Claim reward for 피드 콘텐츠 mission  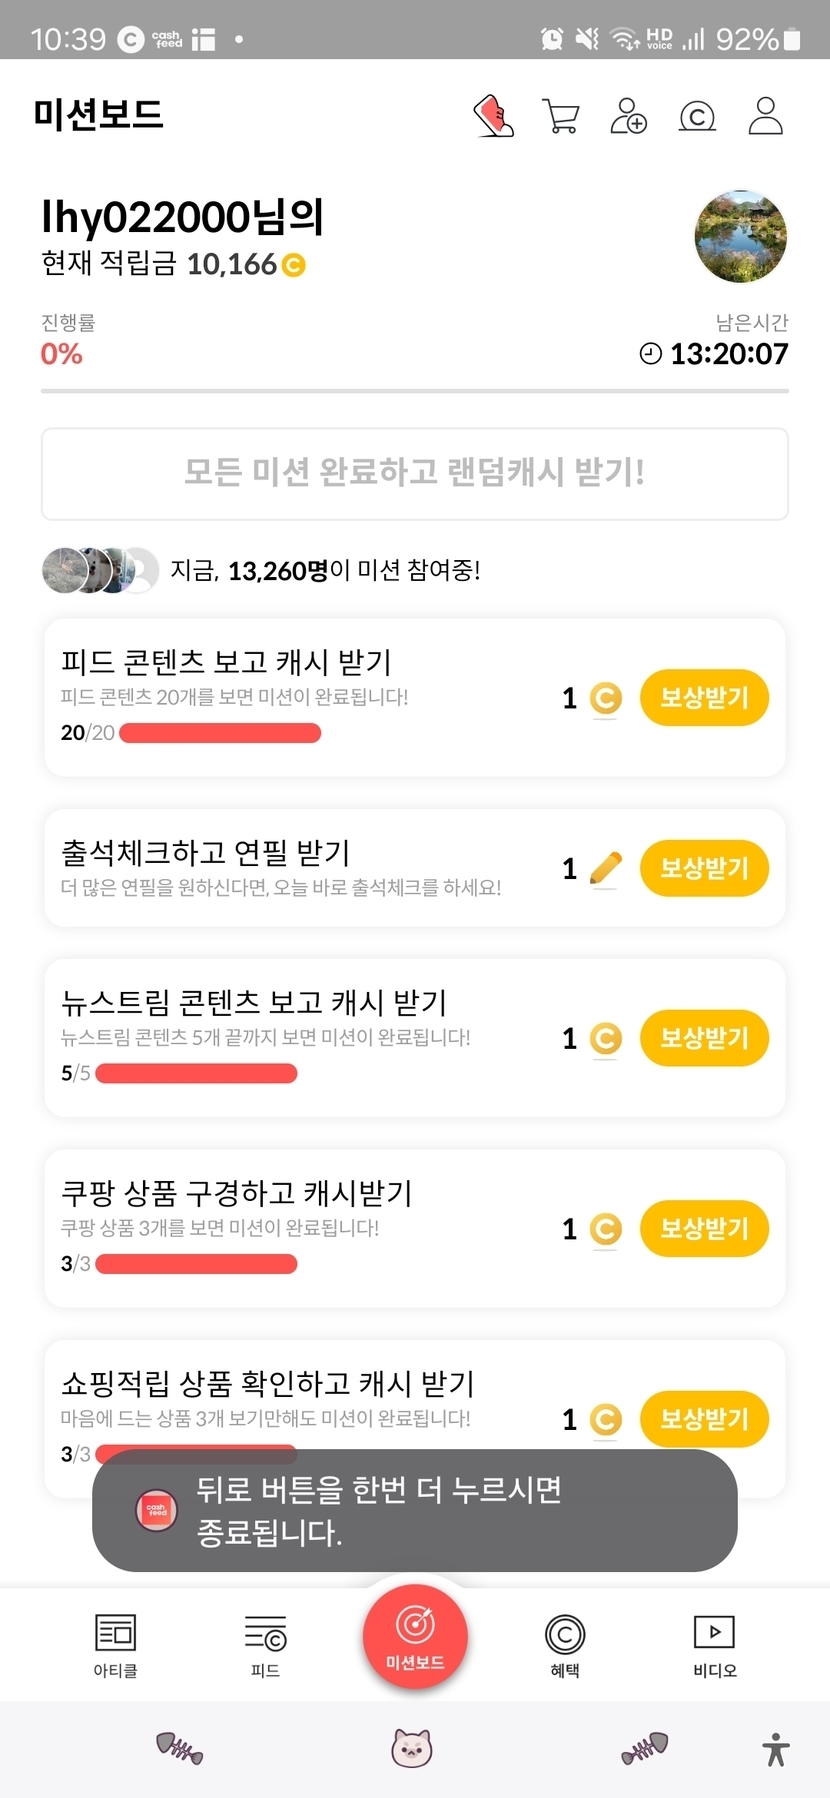[704, 697]
